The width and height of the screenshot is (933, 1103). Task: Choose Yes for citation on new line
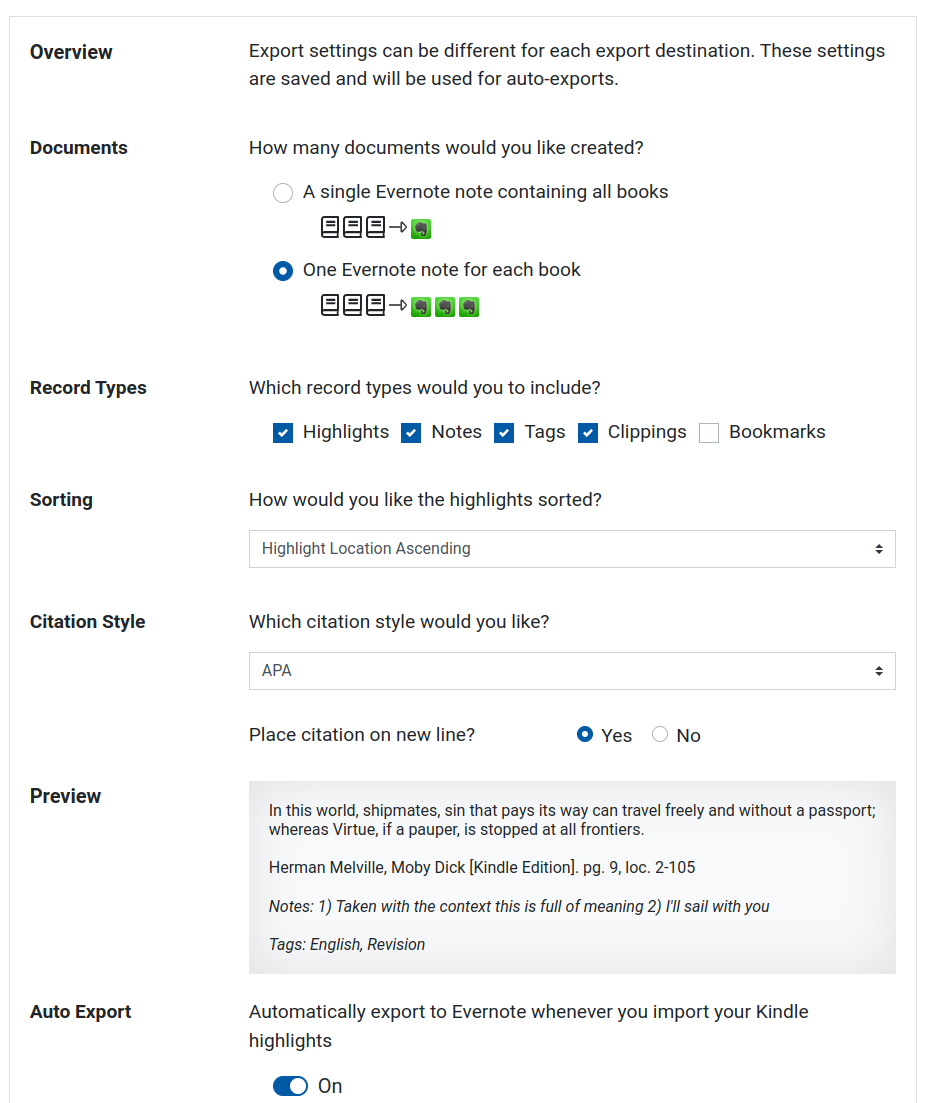(585, 734)
